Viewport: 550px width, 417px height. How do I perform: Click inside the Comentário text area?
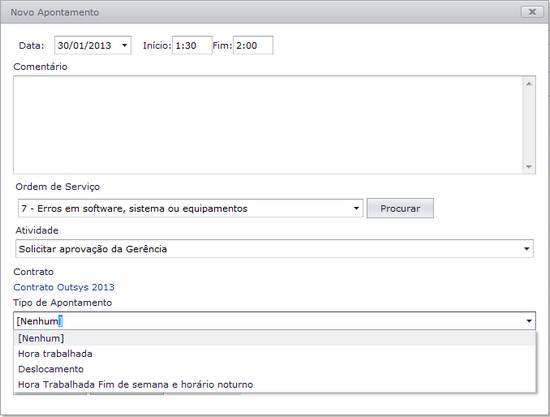pos(268,125)
